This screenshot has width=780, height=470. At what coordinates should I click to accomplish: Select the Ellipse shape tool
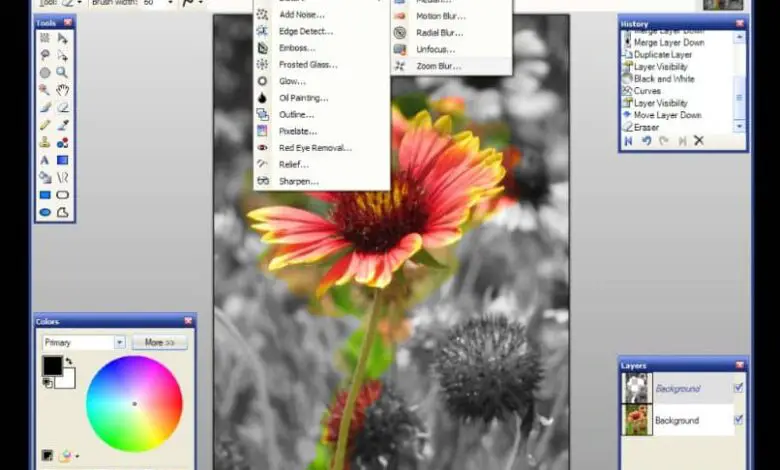[45, 212]
